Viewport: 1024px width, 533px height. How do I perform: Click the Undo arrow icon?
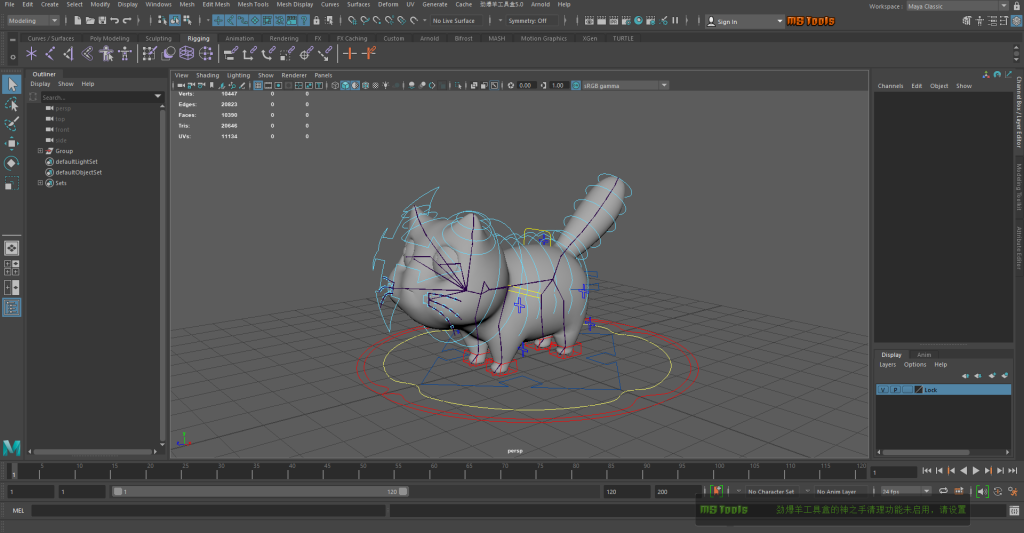pyautogui.click(x=115, y=21)
